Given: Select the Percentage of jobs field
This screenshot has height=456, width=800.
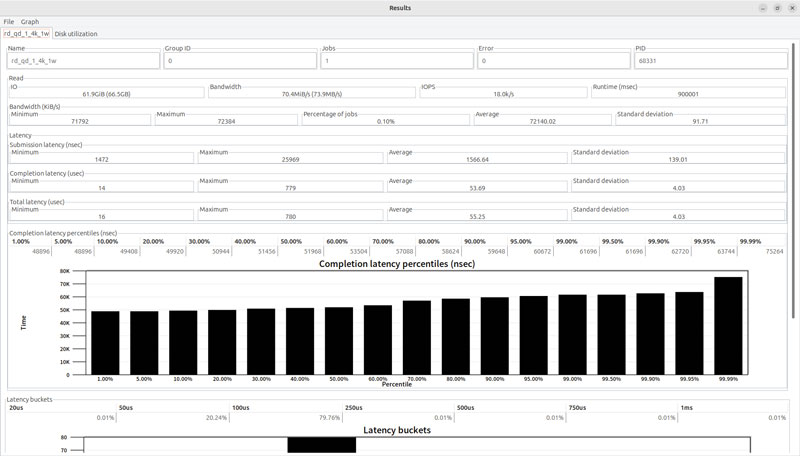Looking at the screenshot, I should 385,121.
